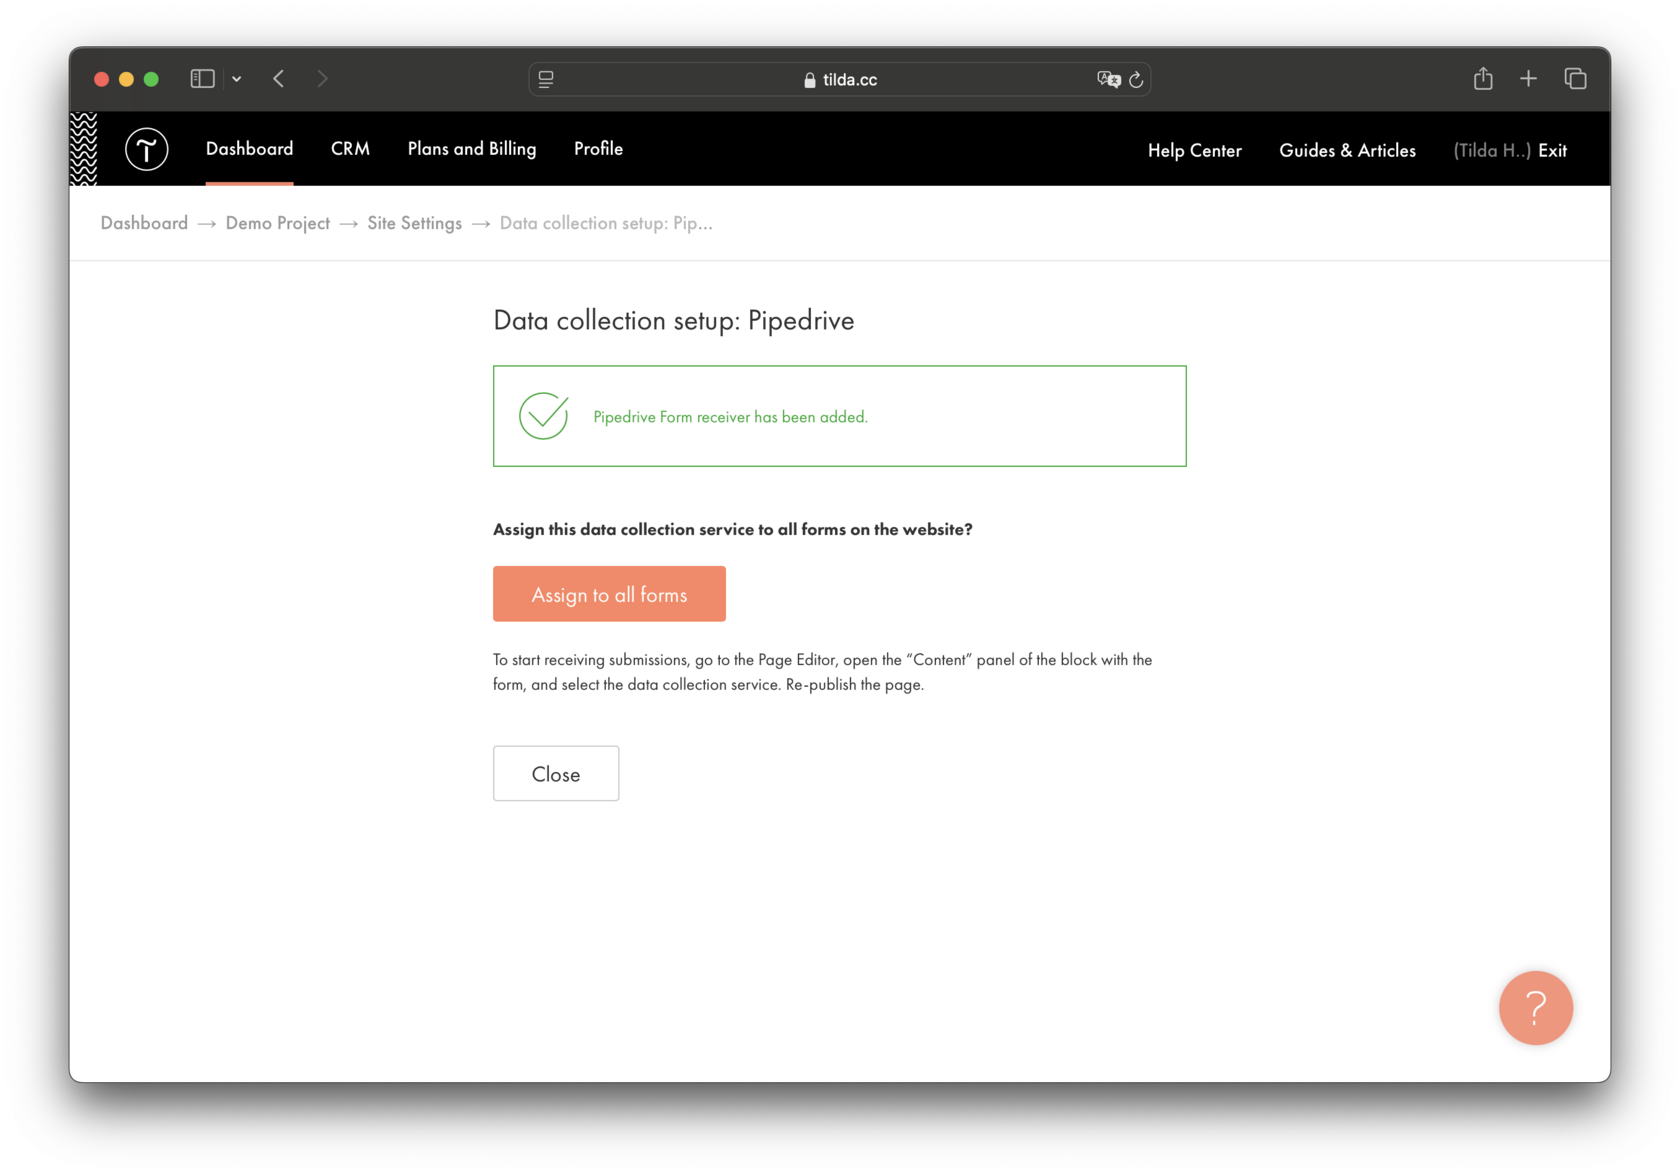Viewport: 1680px width, 1174px height.
Task: Go forward with the browser forward arrow
Action: [x=322, y=79]
